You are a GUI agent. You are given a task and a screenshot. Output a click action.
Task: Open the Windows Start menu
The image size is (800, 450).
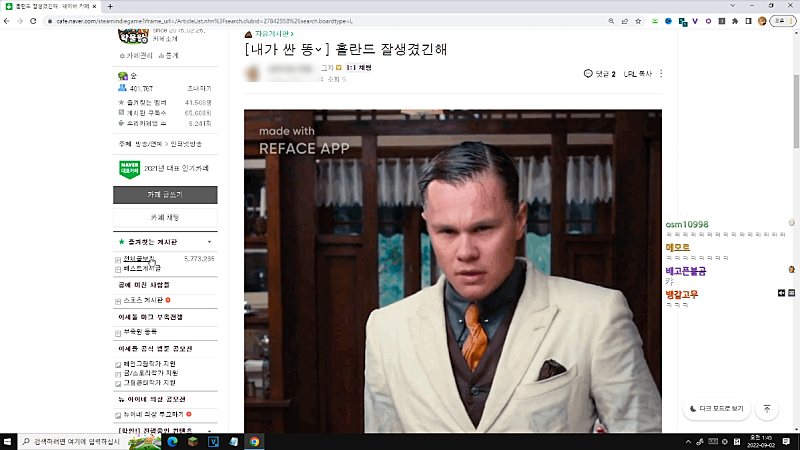[8, 441]
